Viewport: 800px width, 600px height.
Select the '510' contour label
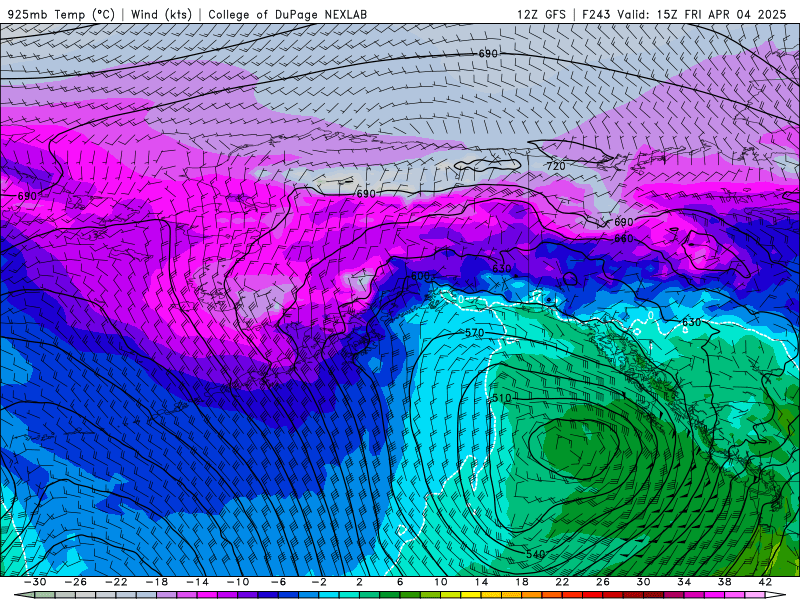(502, 398)
